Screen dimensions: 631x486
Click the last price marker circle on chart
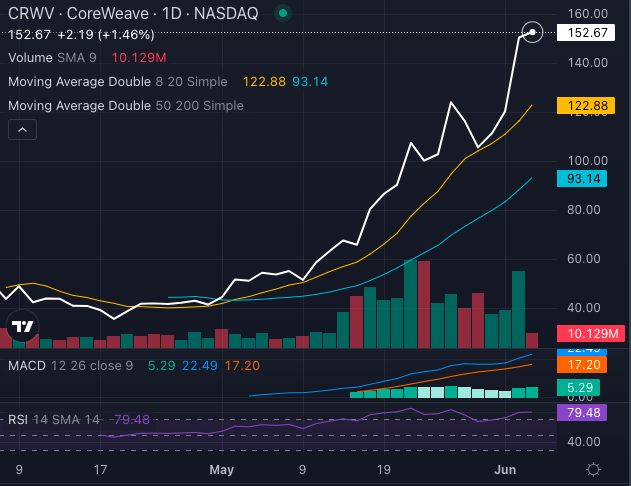532,32
